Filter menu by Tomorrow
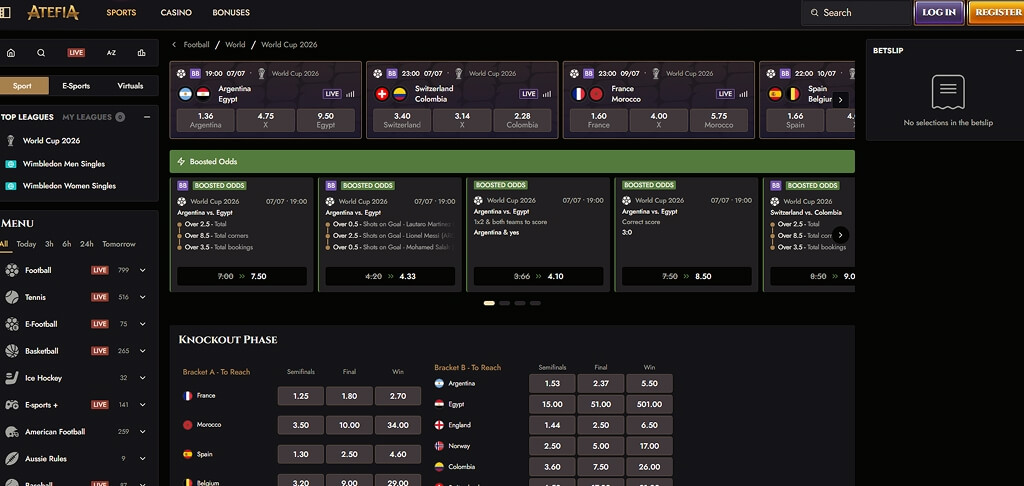Screen dimensions: 1024x486 119,244
